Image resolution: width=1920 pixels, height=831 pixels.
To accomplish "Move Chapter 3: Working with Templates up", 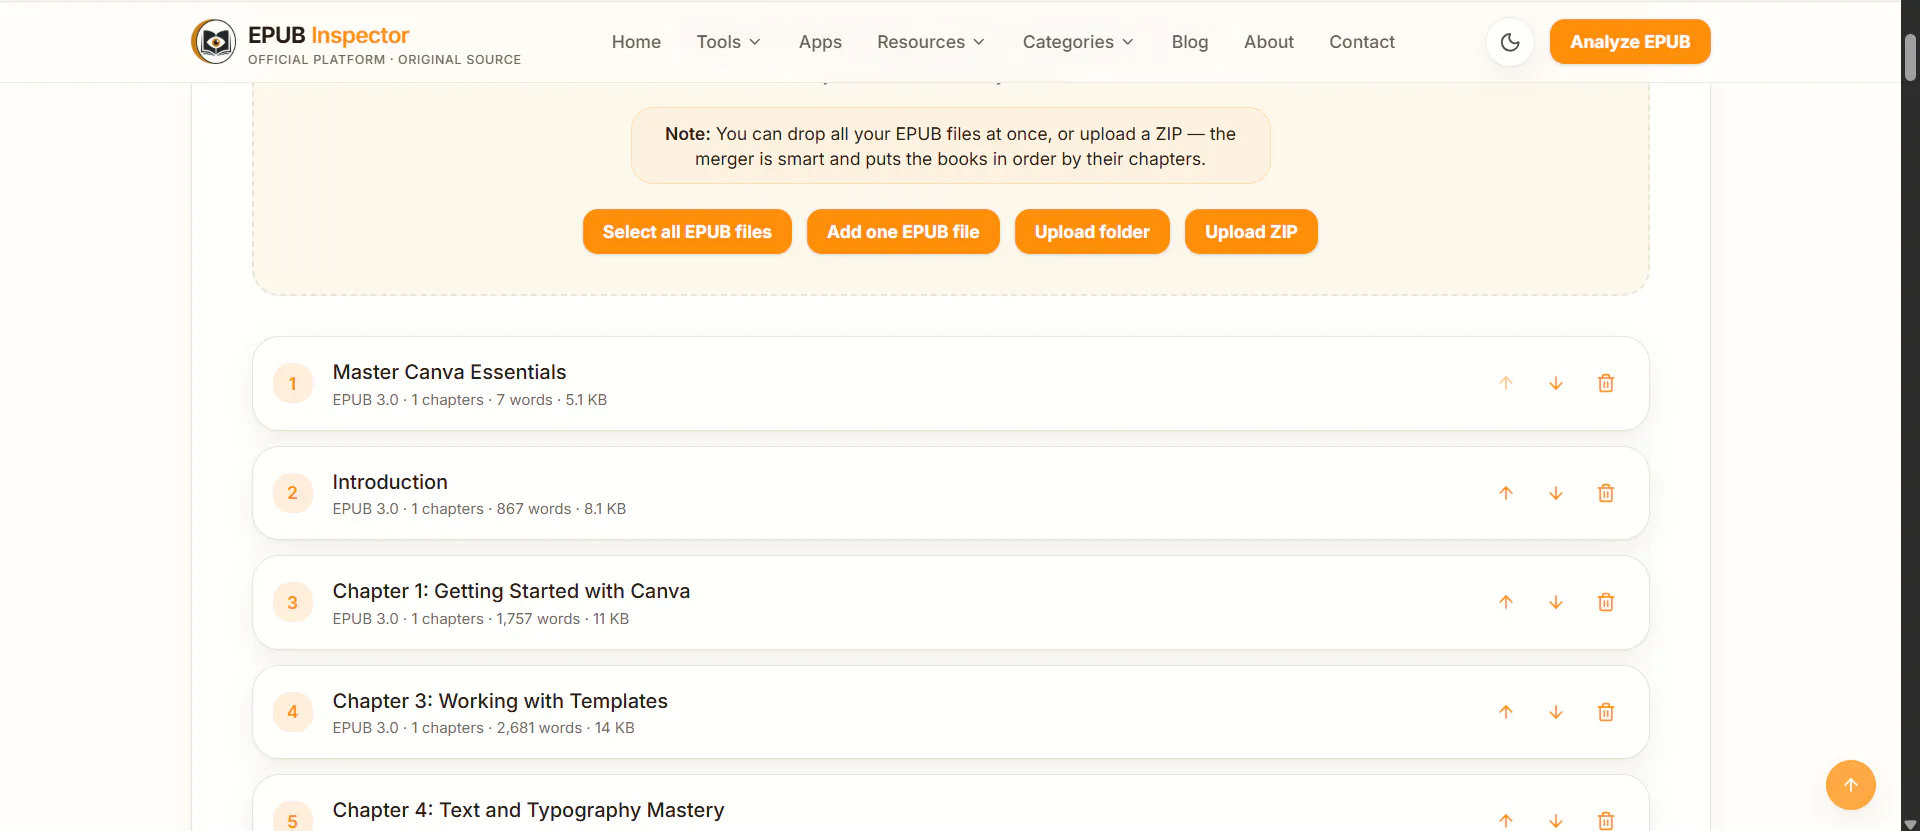I will point(1506,712).
